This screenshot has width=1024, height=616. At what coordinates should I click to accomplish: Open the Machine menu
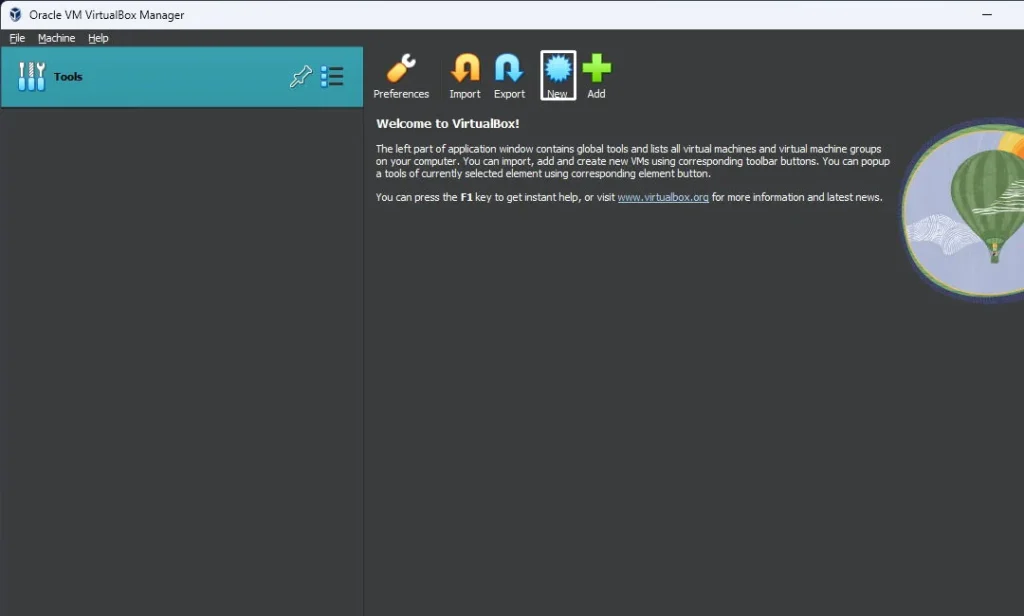(56, 38)
